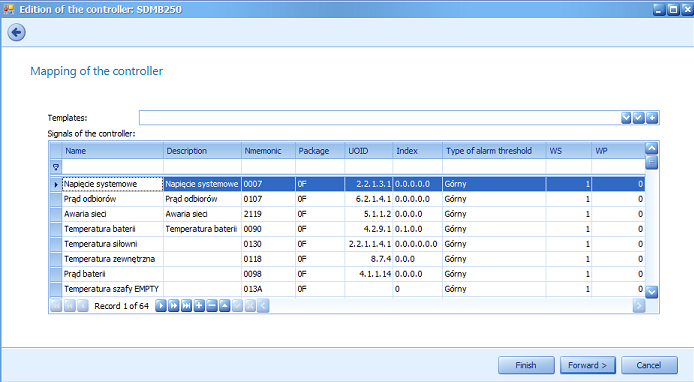This screenshot has height=382, width=694.
Task: Delete current record with minus button
Action: click(212, 306)
